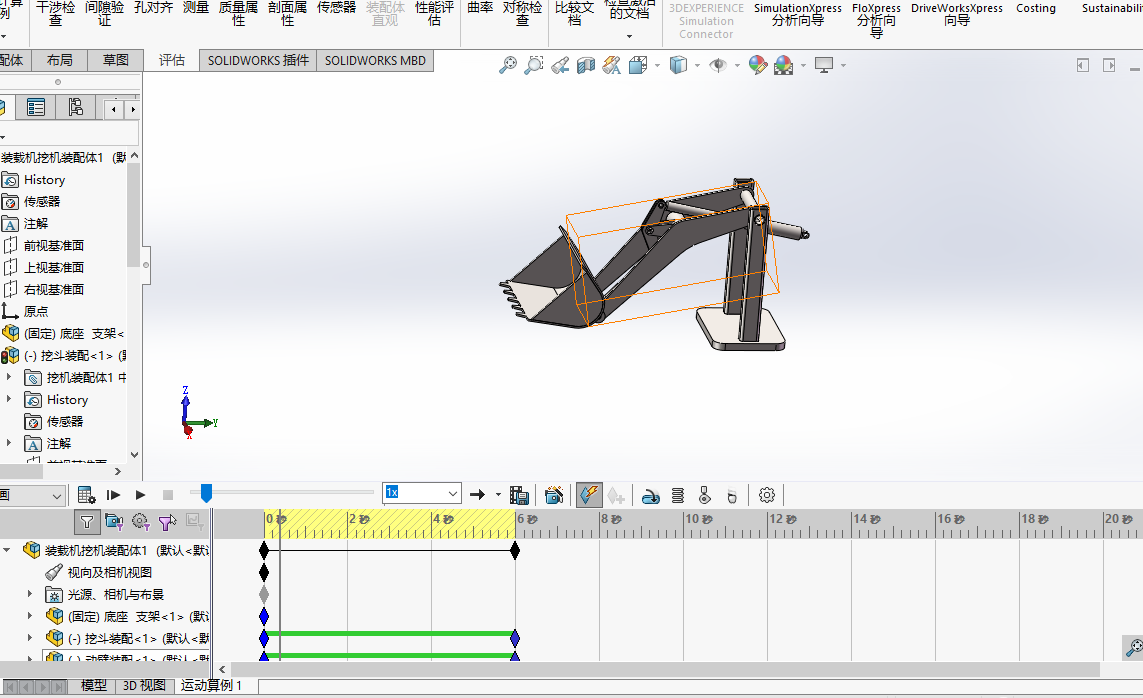The image size is (1143, 698).
Task: Expand 挖斗装配<1> in the motion tree
Action: tap(30, 638)
